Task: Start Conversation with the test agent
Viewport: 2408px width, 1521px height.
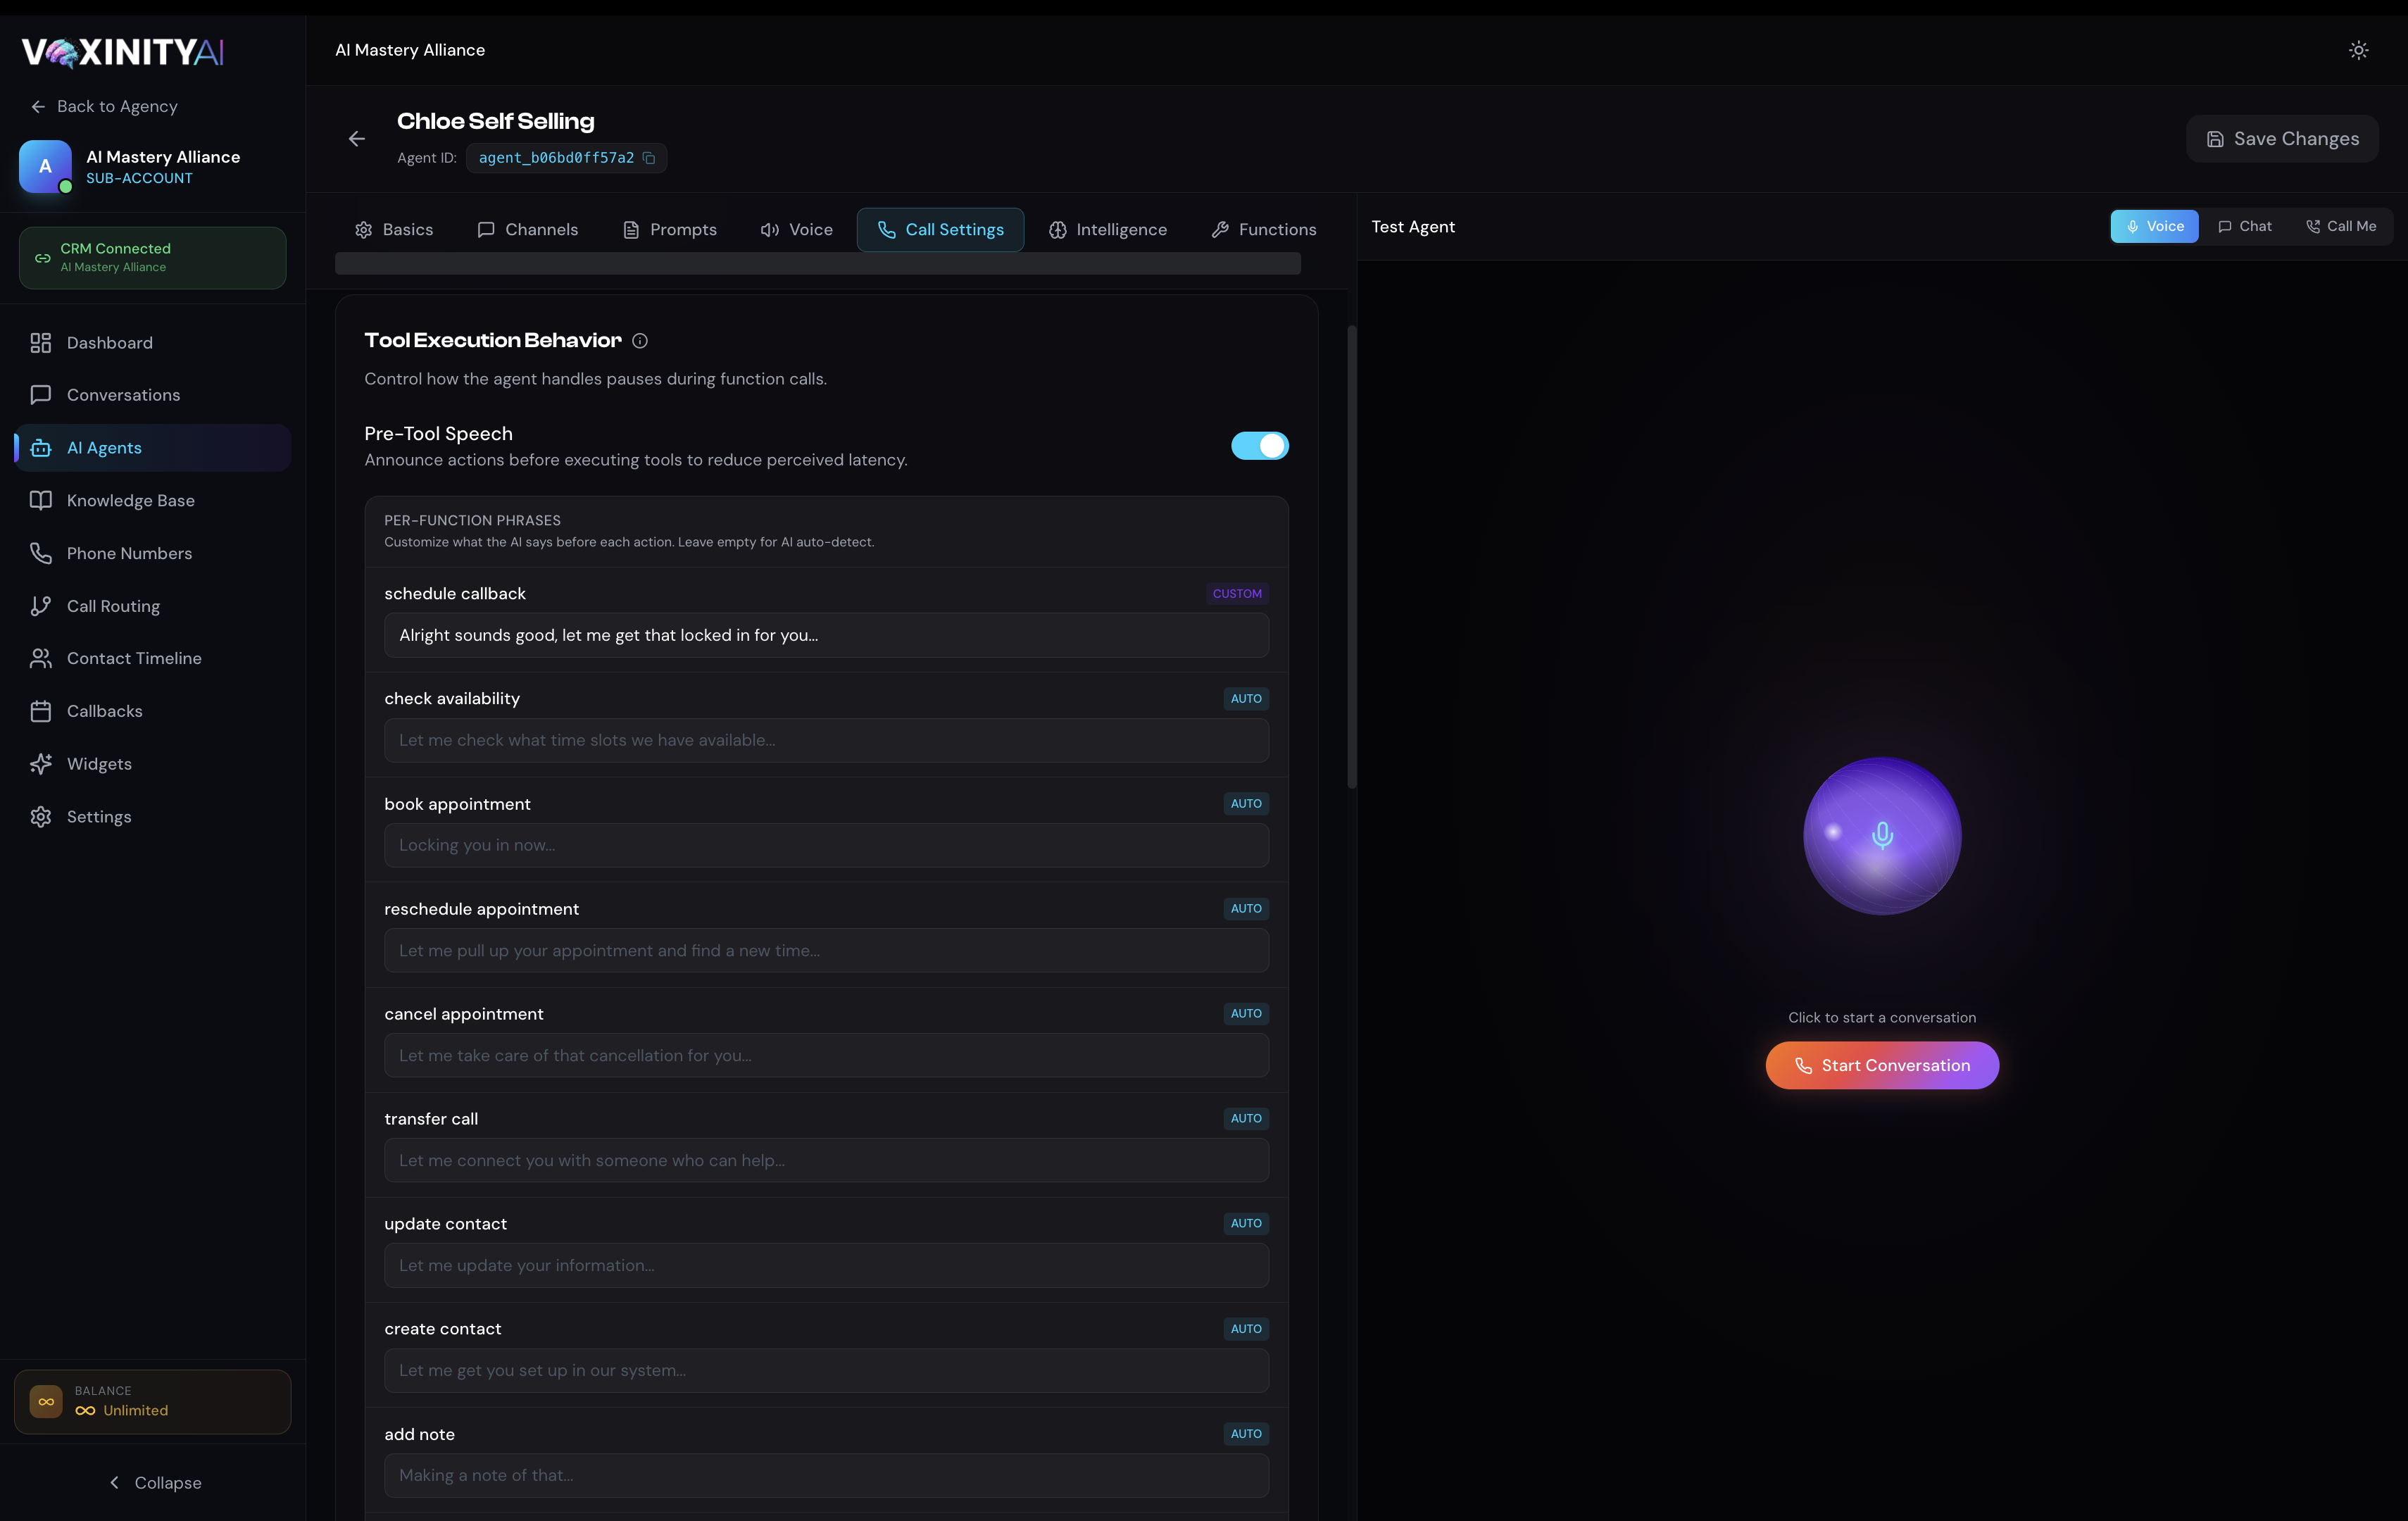Action: [1882, 1066]
